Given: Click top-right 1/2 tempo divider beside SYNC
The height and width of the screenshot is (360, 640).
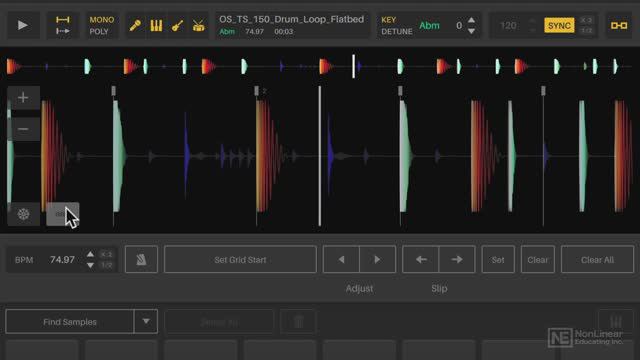Looking at the screenshot, I should click(587, 31).
